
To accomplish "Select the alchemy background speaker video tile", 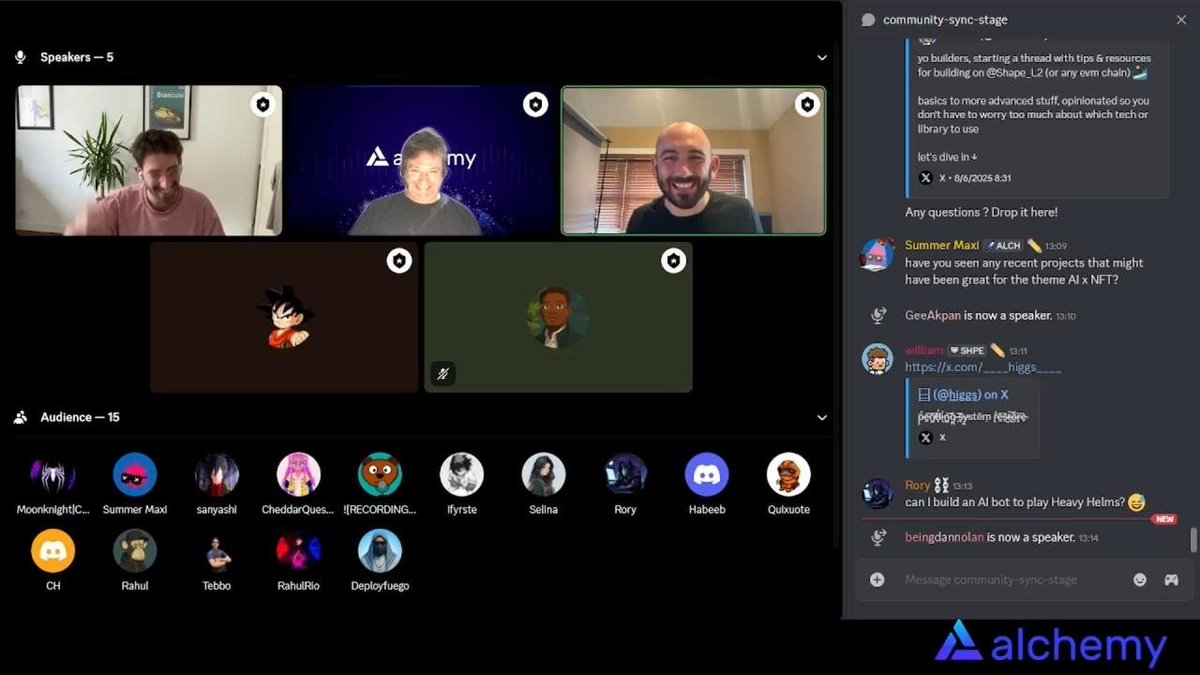I will pyautogui.click(x=421, y=161).
